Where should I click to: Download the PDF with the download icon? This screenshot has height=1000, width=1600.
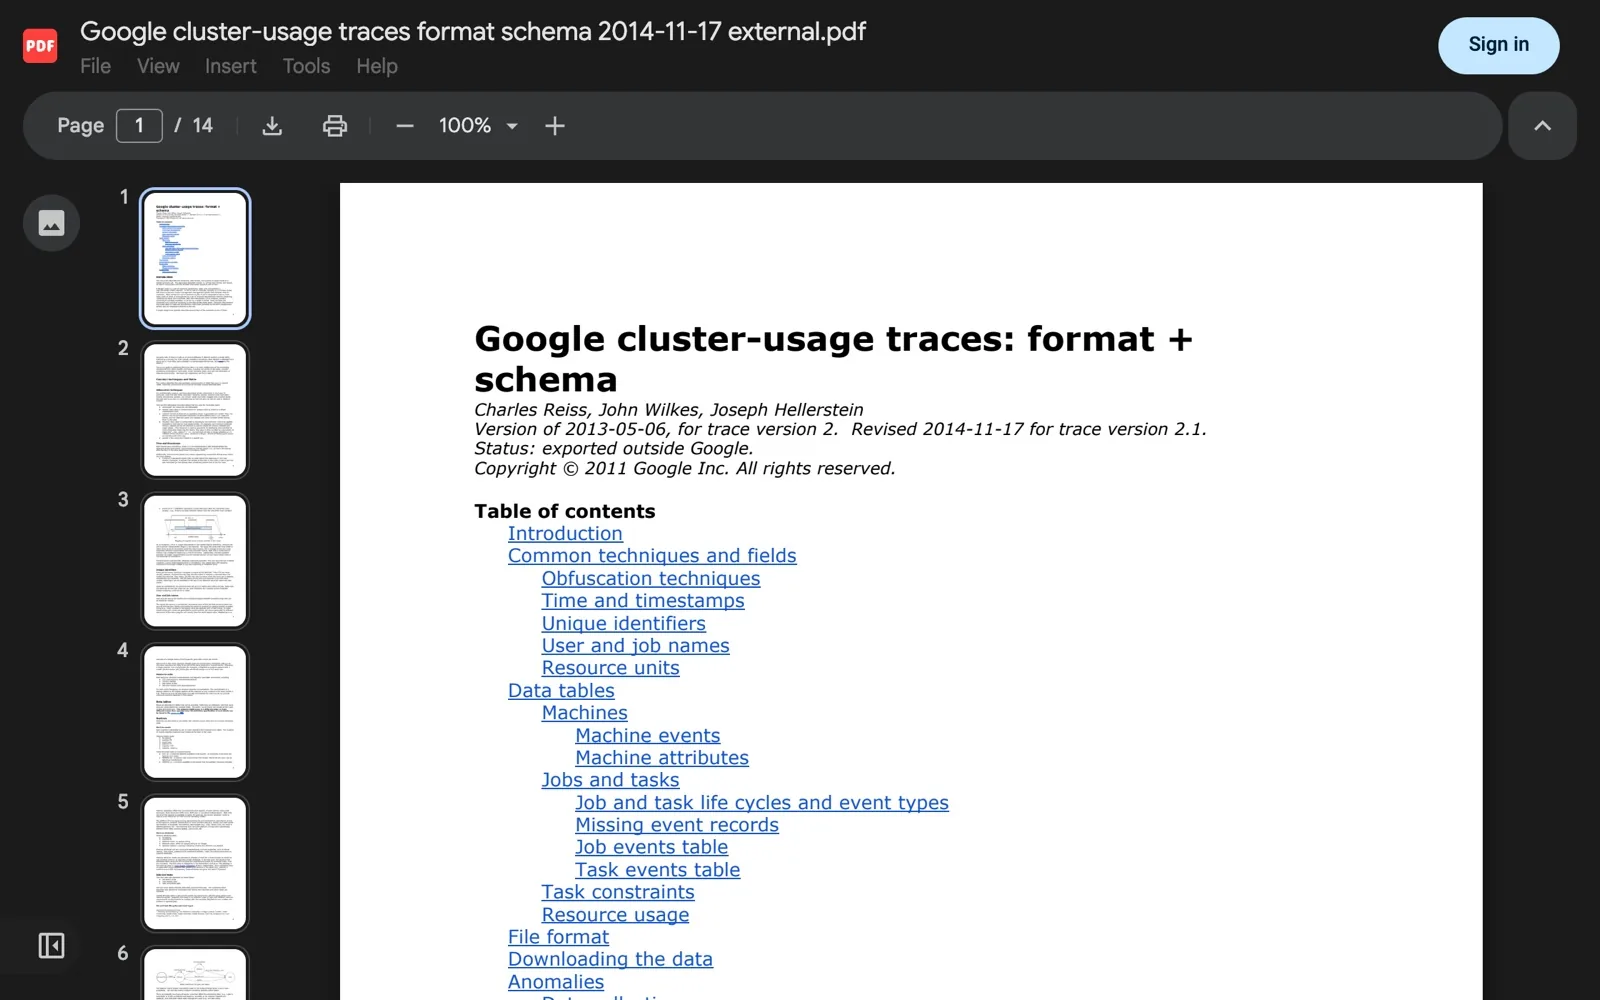272,126
